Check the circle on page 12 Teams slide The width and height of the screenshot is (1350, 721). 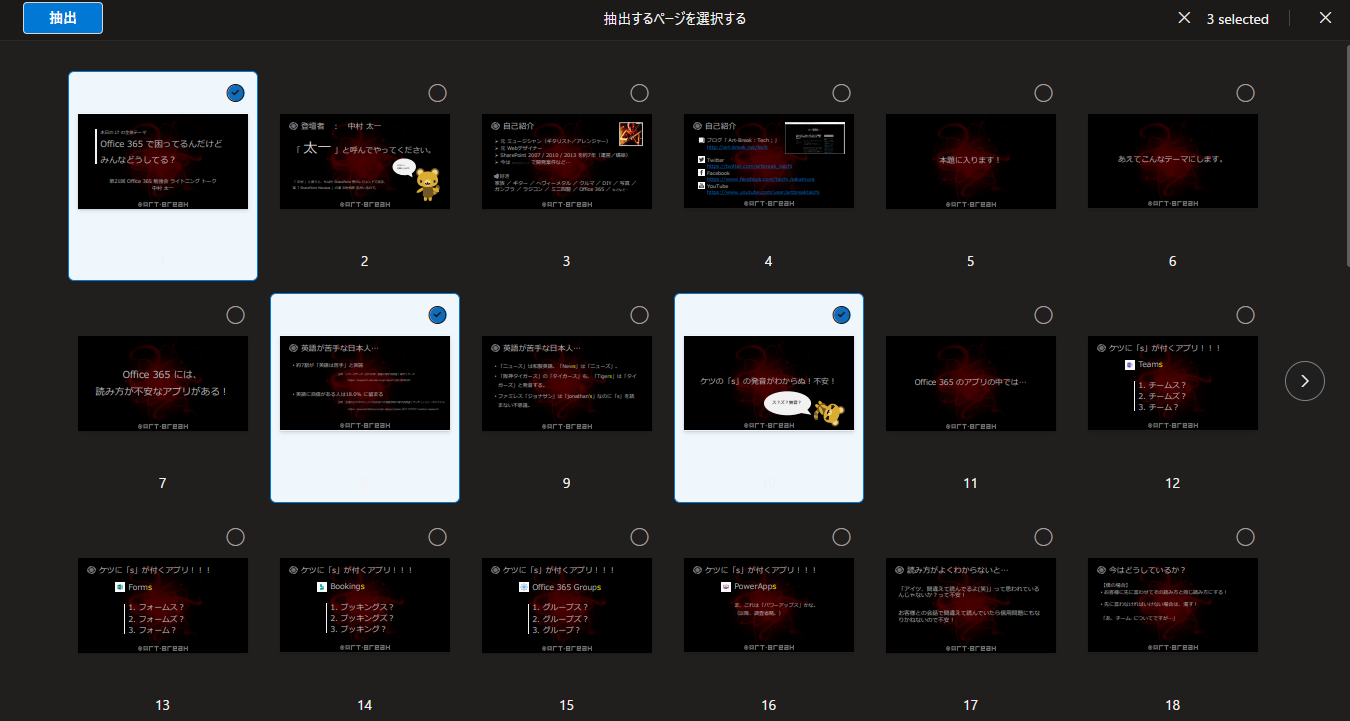(x=1245, y=315)
